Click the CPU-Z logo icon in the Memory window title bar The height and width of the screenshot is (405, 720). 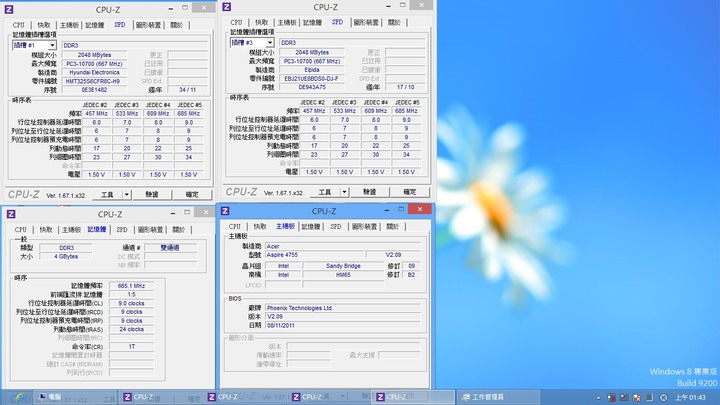coord(11,214)
